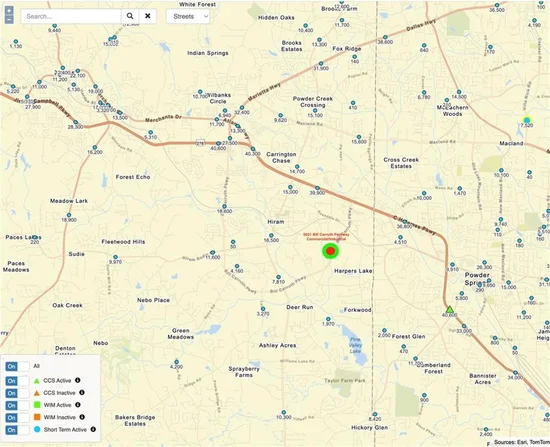Click the zoom out minus button
Screen dimensions: 550x447
click(9, 19)
